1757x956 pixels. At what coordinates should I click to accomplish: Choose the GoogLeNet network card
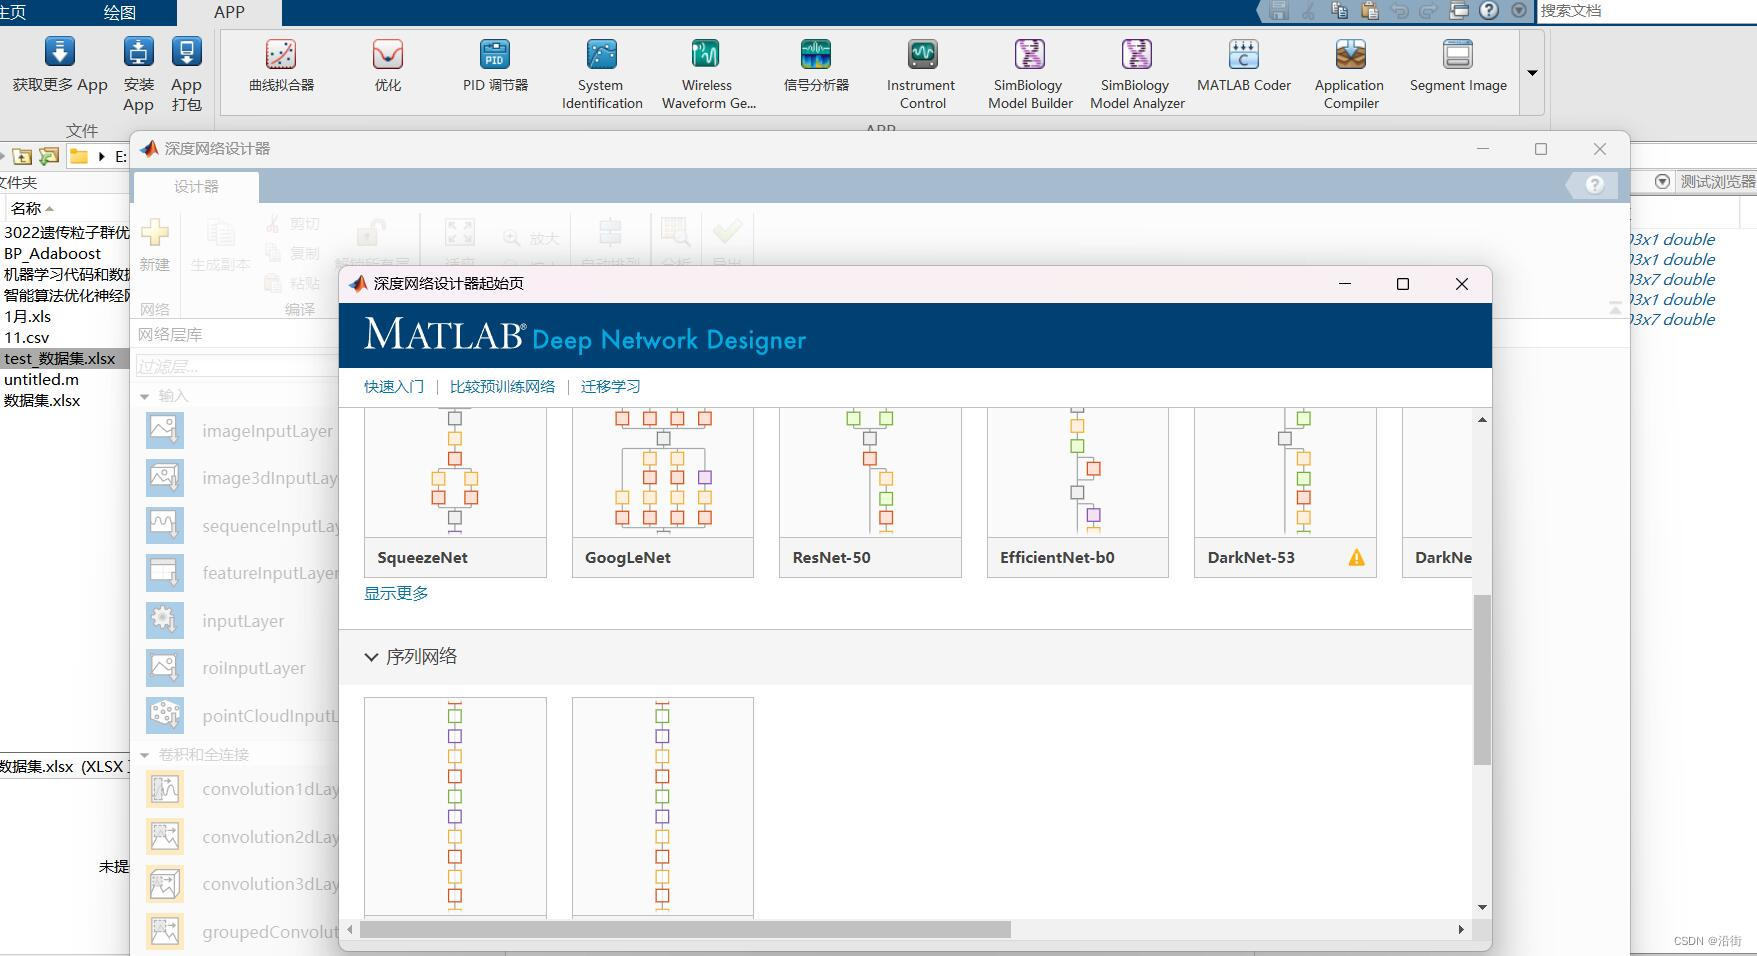[663, 492]
